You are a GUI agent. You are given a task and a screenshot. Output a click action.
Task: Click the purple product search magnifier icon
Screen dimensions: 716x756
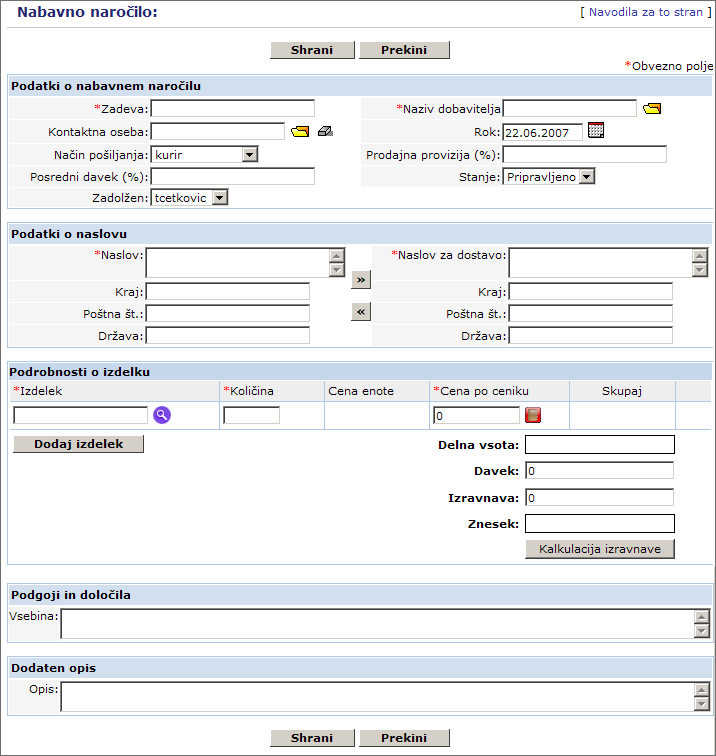pos(162,415)
